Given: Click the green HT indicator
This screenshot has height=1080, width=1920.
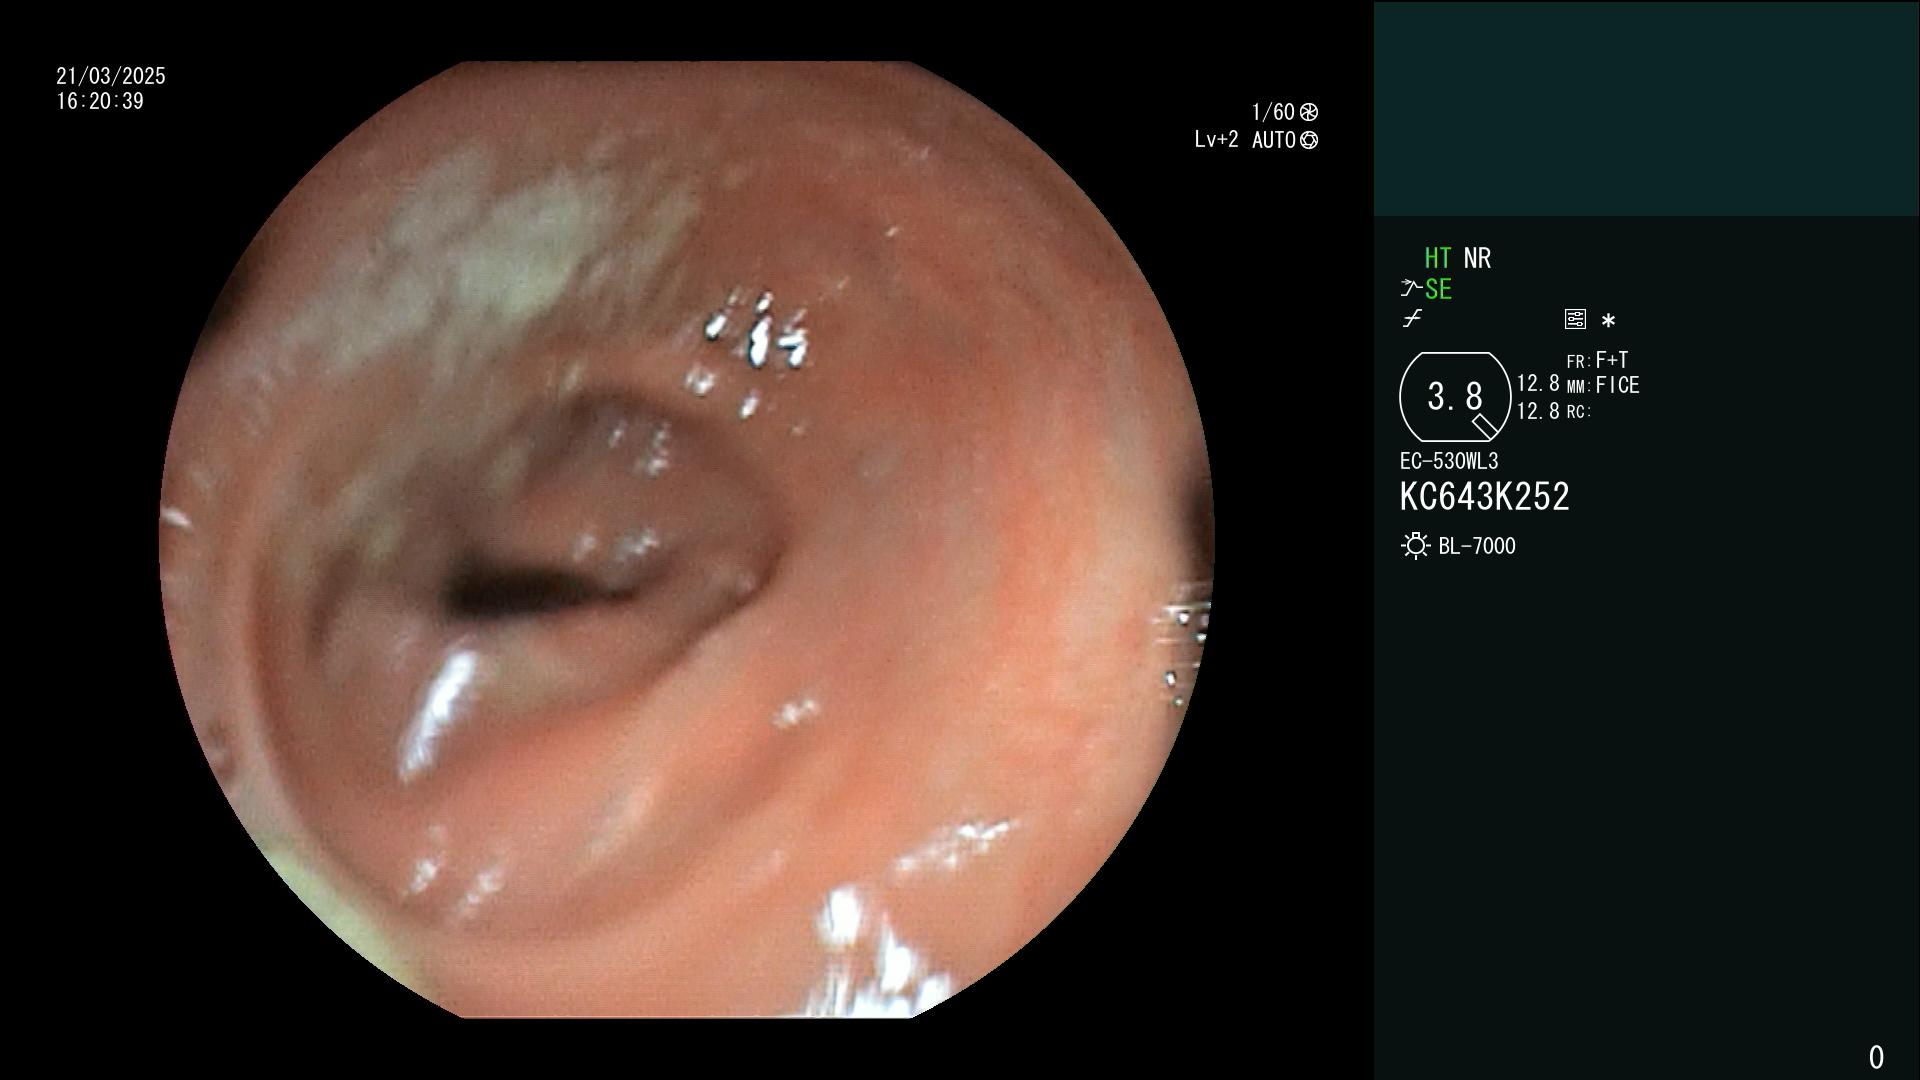Looking at the screenshot, I should point(1438,259).
